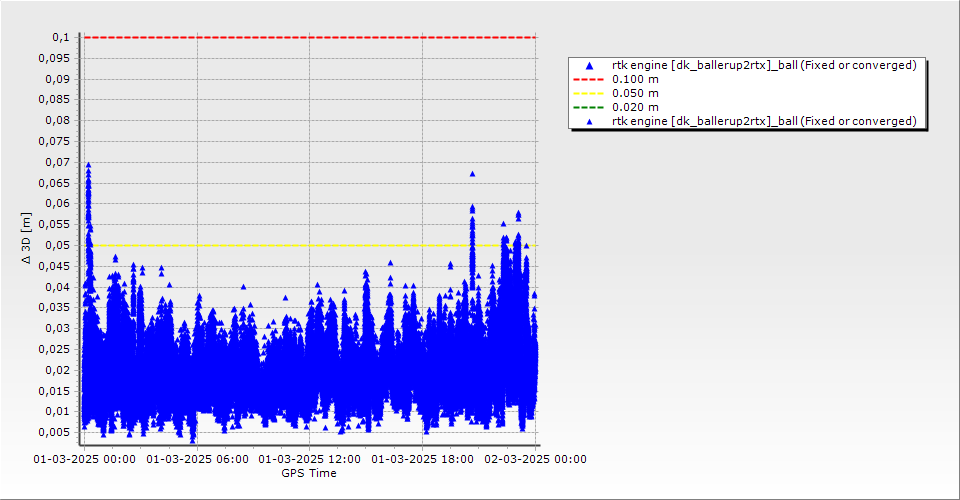960x500 pixels.
Task: Click the 01-03-2025 12:00 time label
Action: point(310,459)
